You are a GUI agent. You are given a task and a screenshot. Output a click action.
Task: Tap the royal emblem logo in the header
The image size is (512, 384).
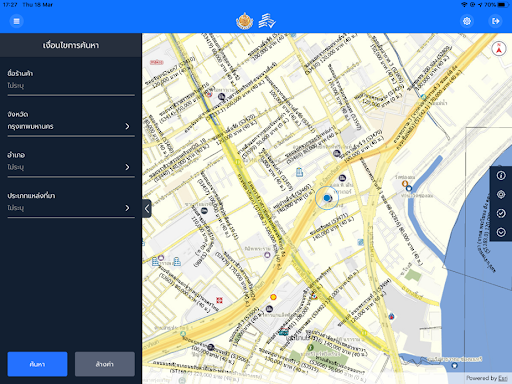coord(244,21)
